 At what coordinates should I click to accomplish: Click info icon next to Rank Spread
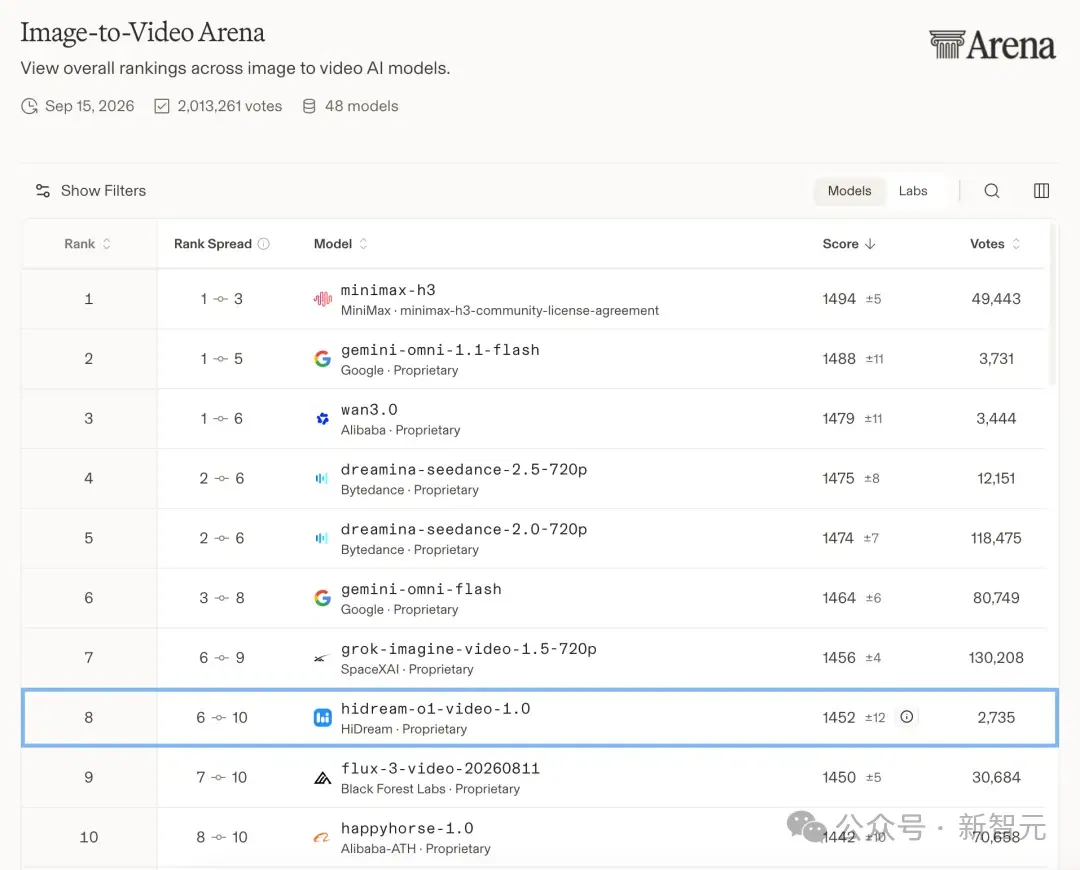[x=264, y=244]
